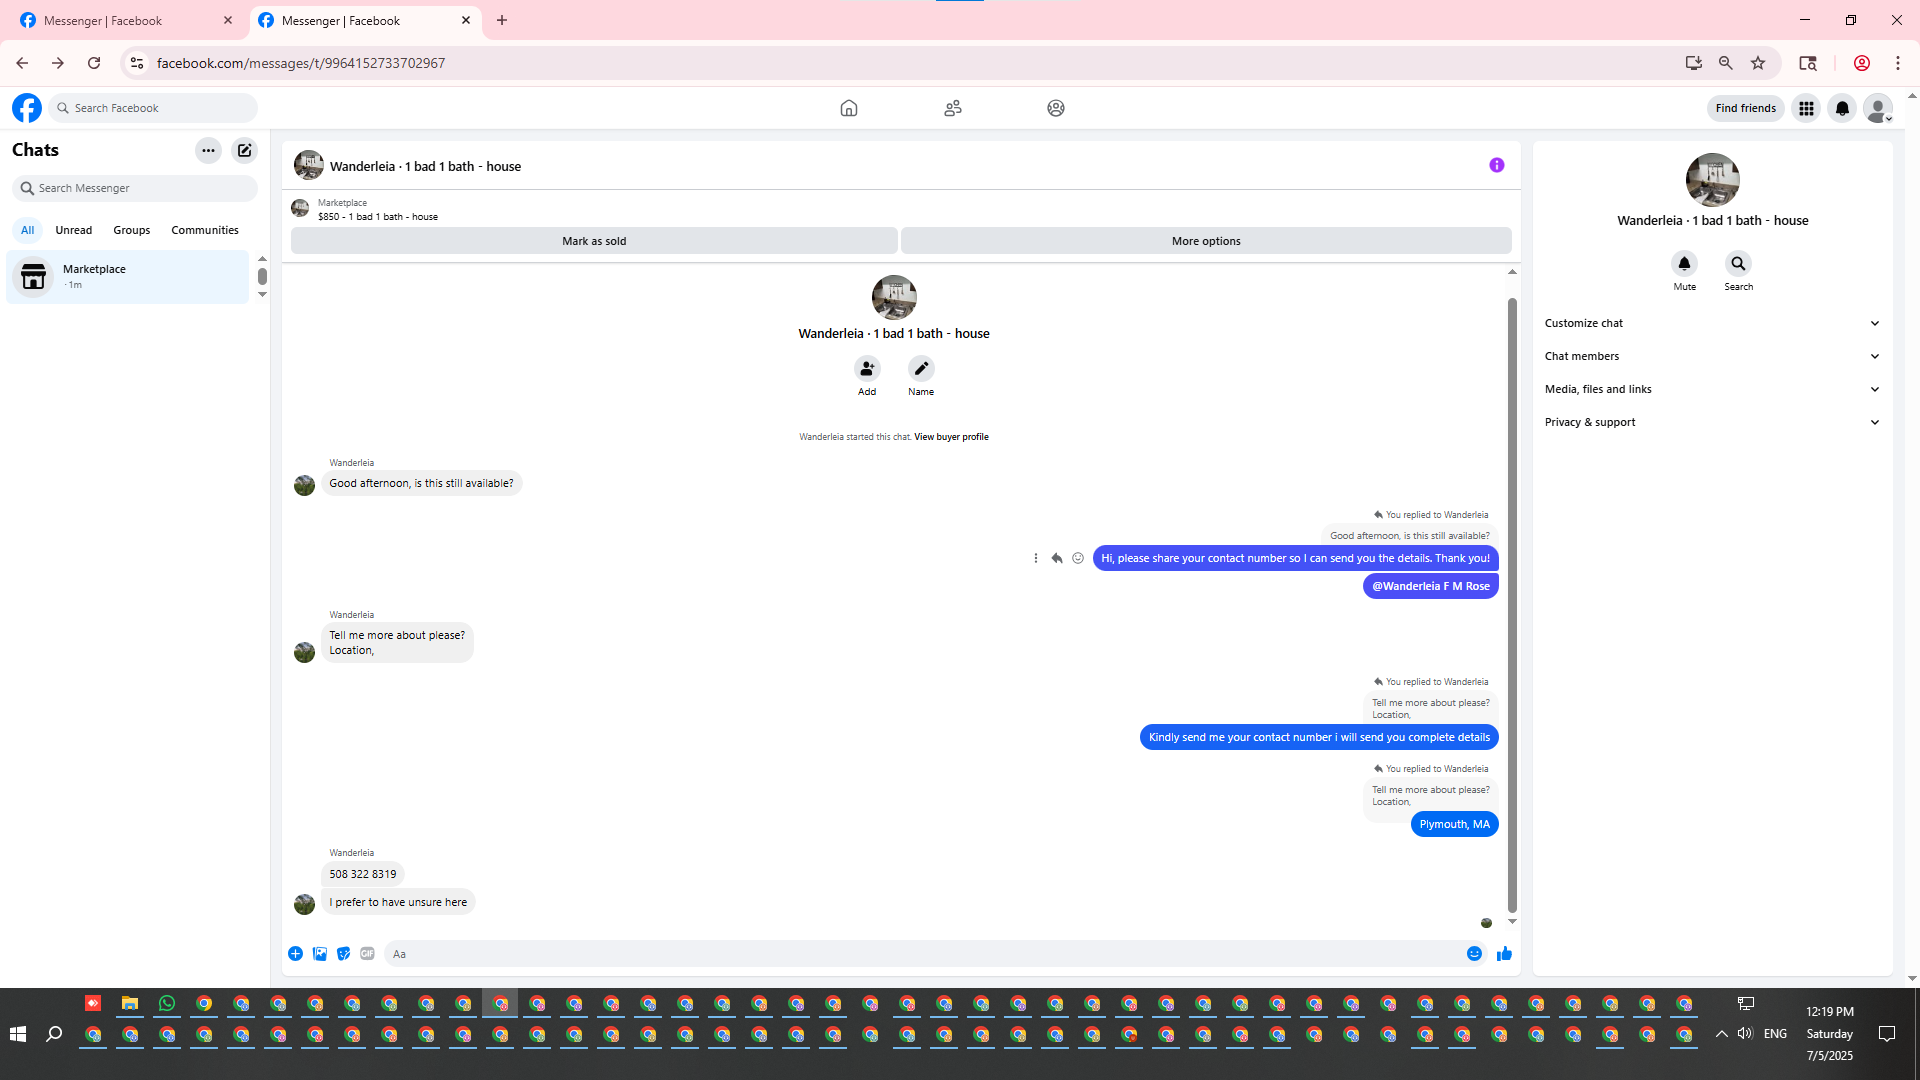
Task: Open Facebook notifications bell
Action: pos(1841,108)
